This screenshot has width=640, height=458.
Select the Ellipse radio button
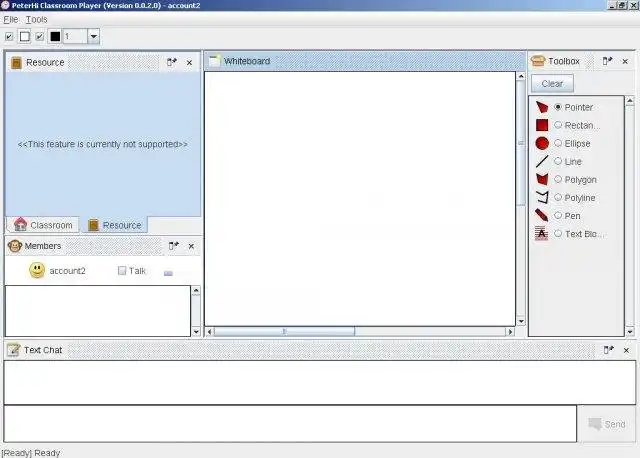(x=558, y=143)
